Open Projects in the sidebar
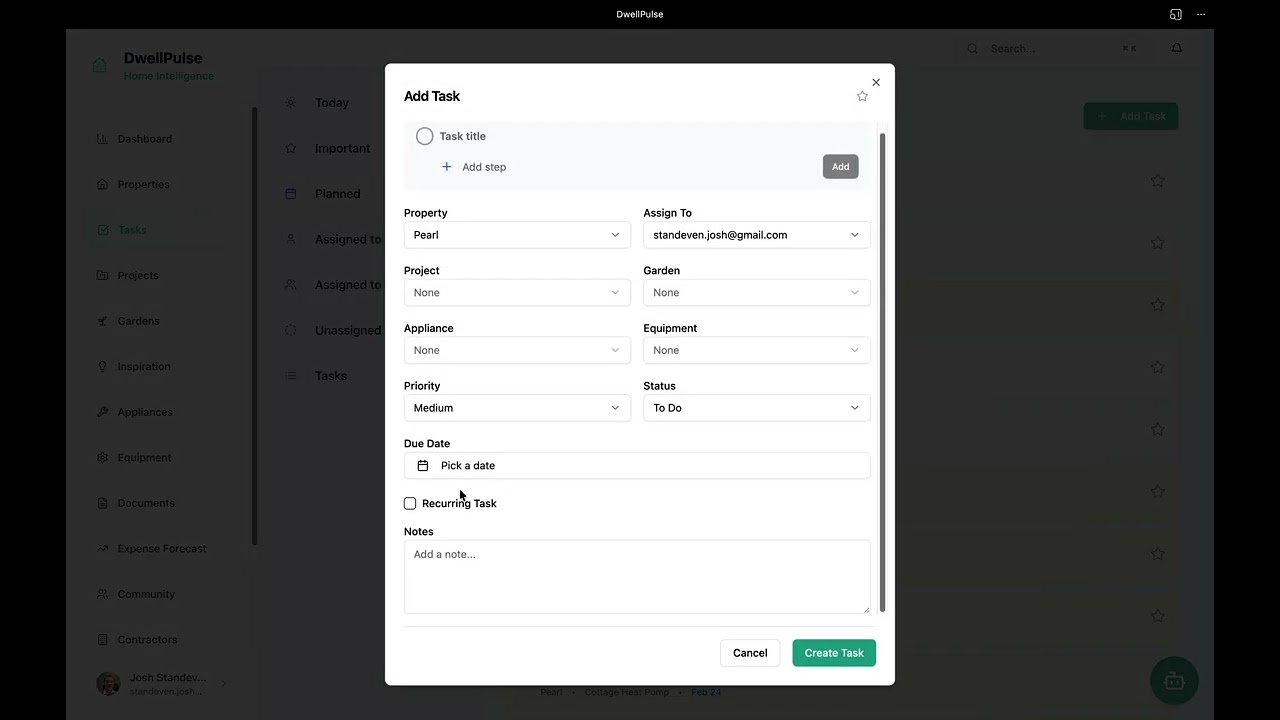Image resolution: width=1280 pixels, height=720 pixels. (138, 275)
